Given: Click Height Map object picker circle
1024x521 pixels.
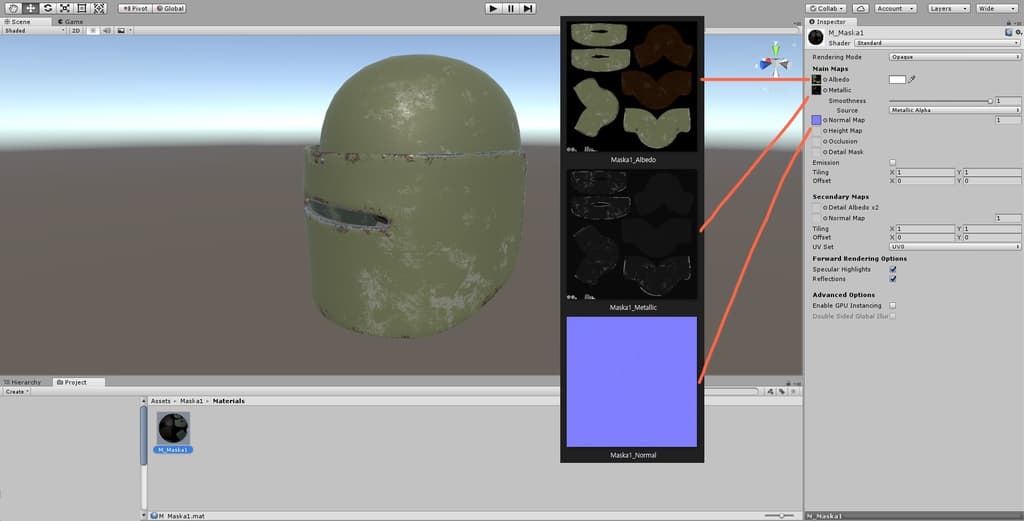Looking at the screenshot, I should pos(825,131).
